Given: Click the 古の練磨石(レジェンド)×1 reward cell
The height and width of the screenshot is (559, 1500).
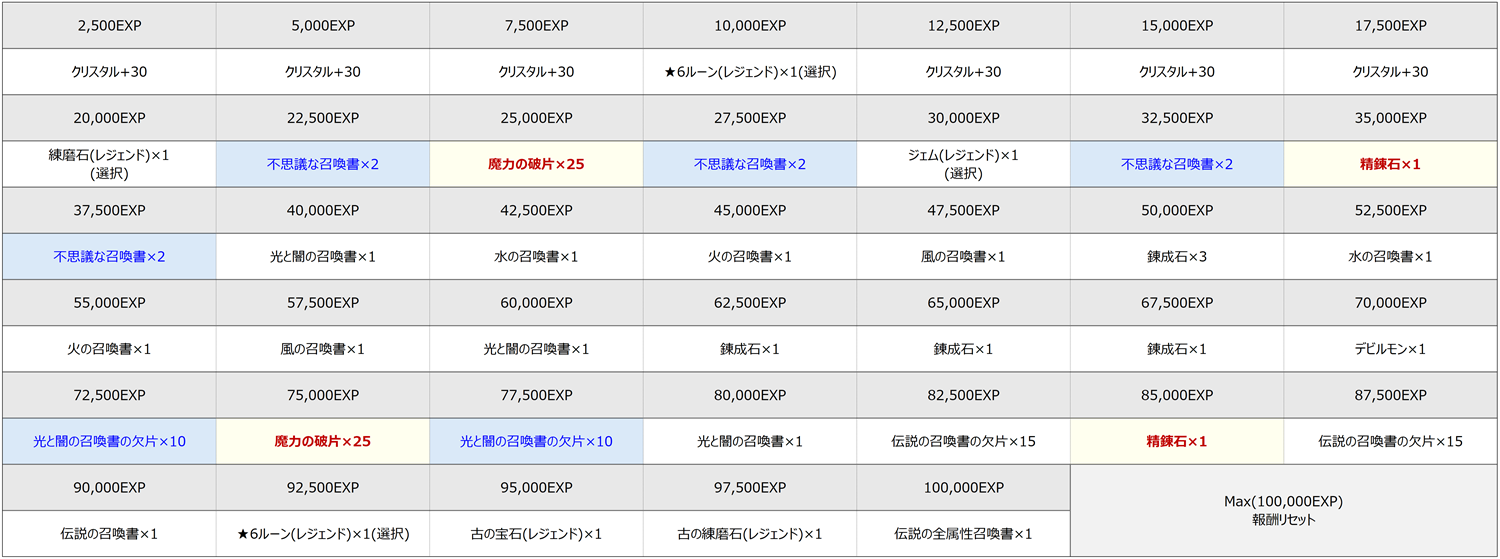Looking at the screenshot, I should tap(750, 534).
